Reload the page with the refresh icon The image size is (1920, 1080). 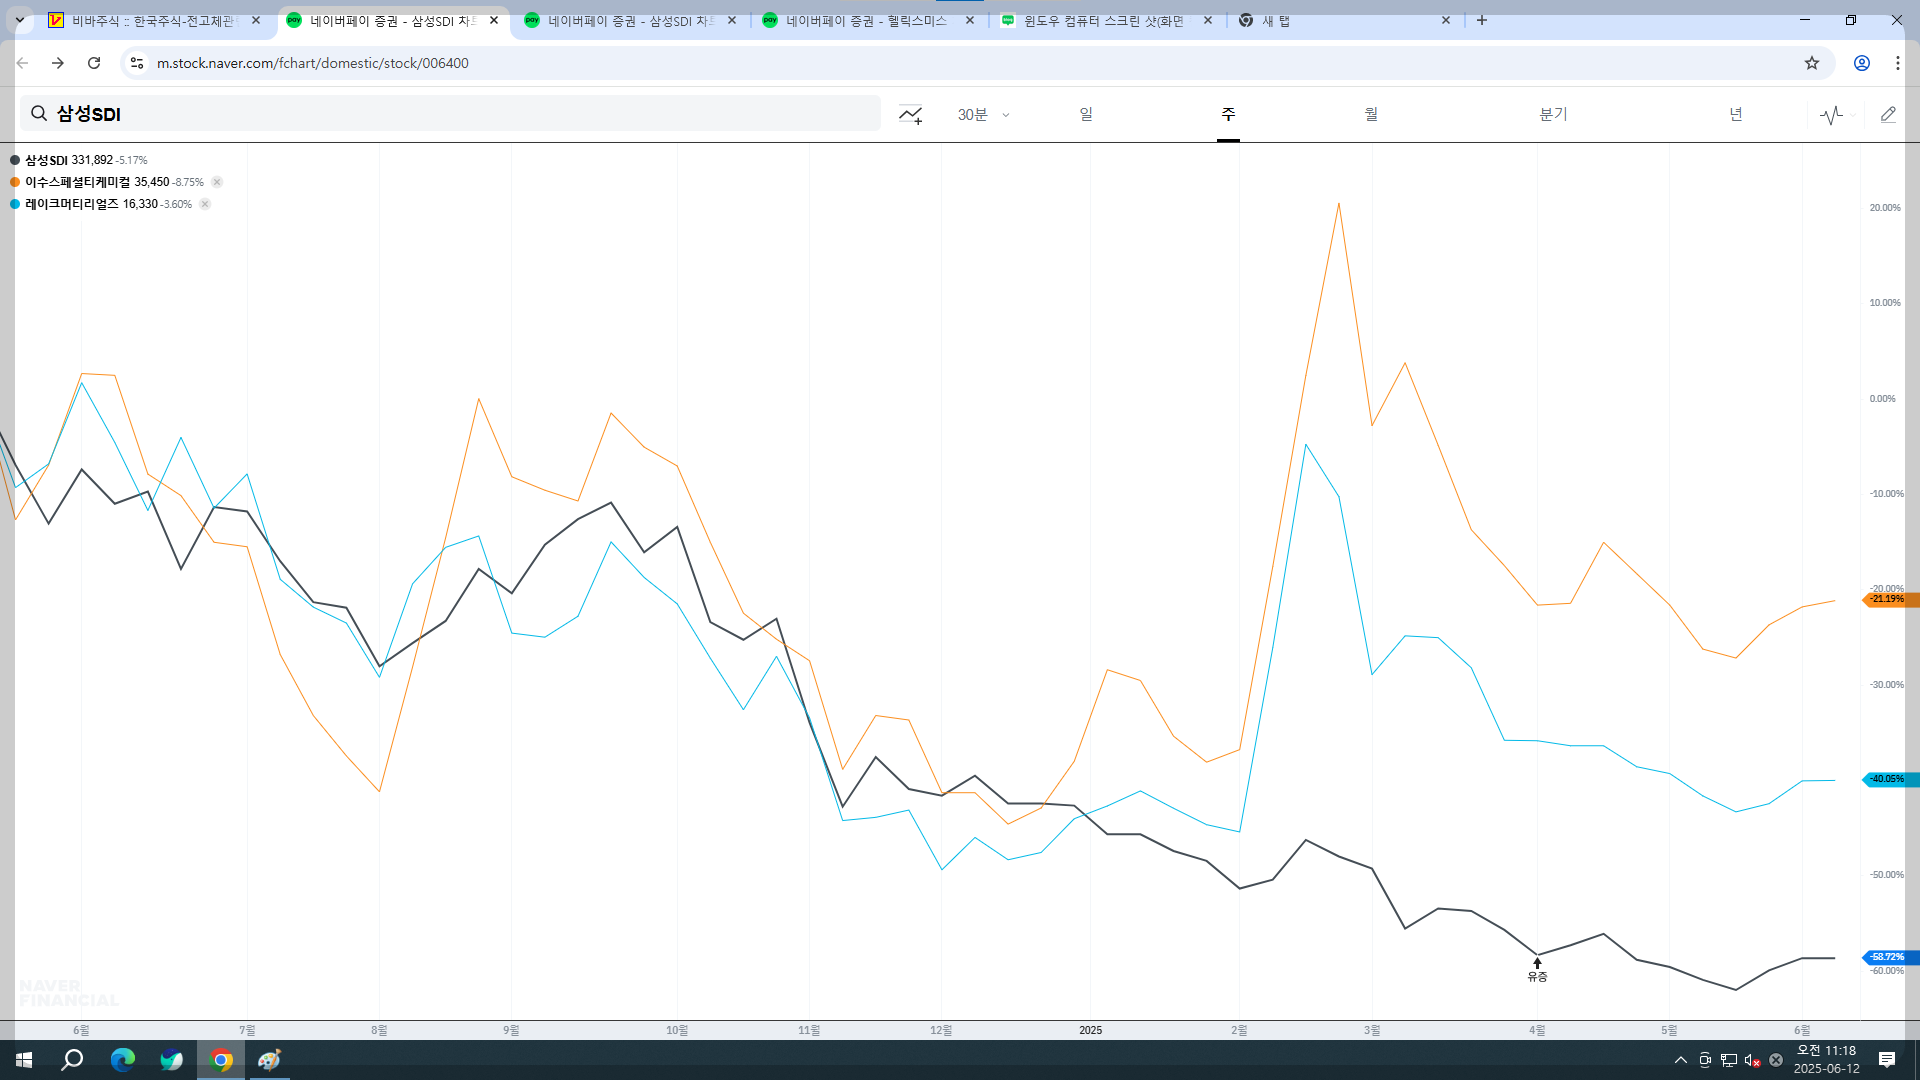[x=94, y=63]
